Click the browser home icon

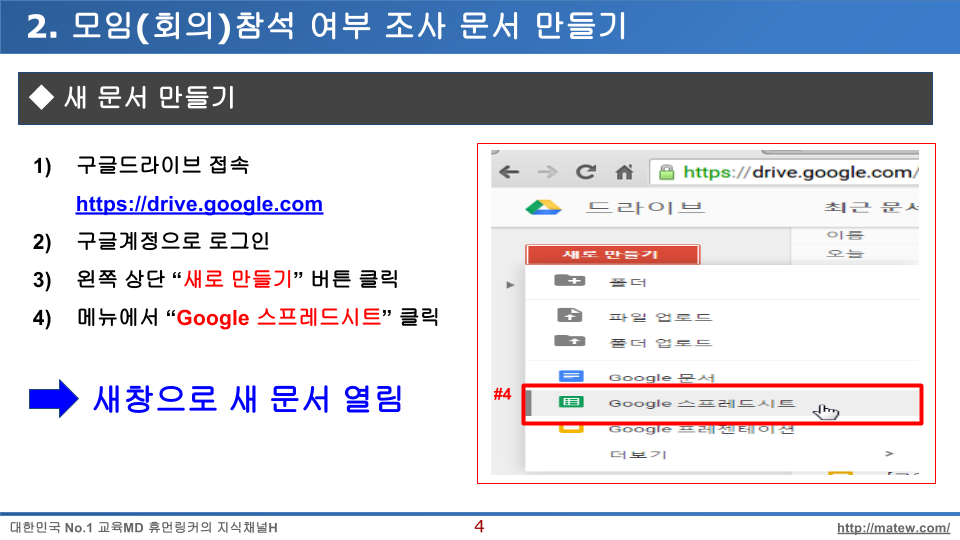click(624, 172)
